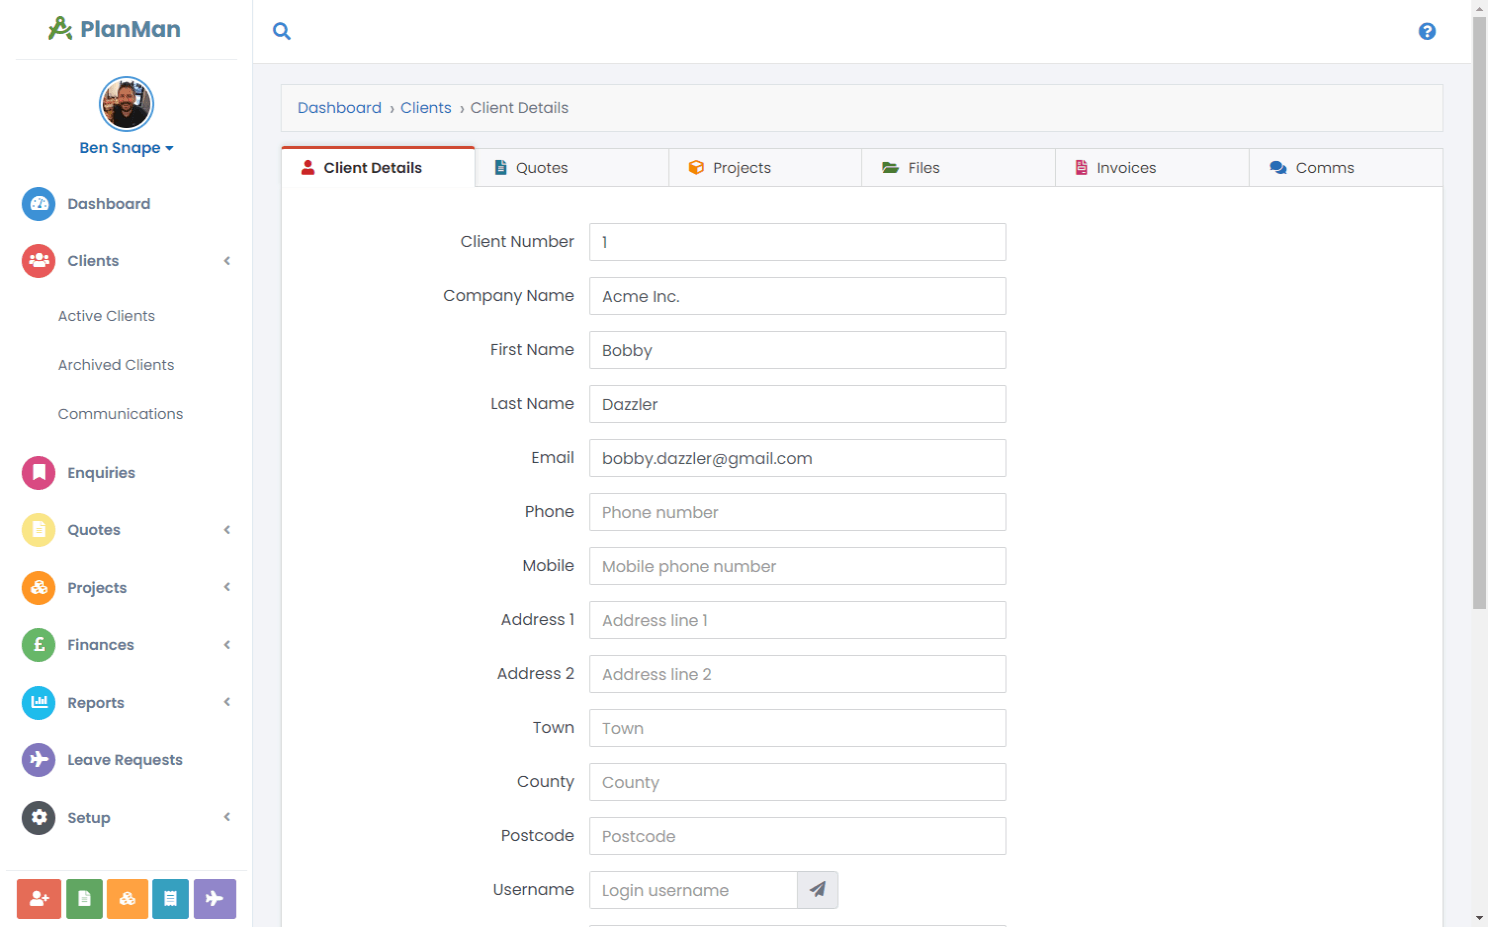1488x927 pixels.
Task: Click the Company Name field
Action: click(x=797, y=296)
